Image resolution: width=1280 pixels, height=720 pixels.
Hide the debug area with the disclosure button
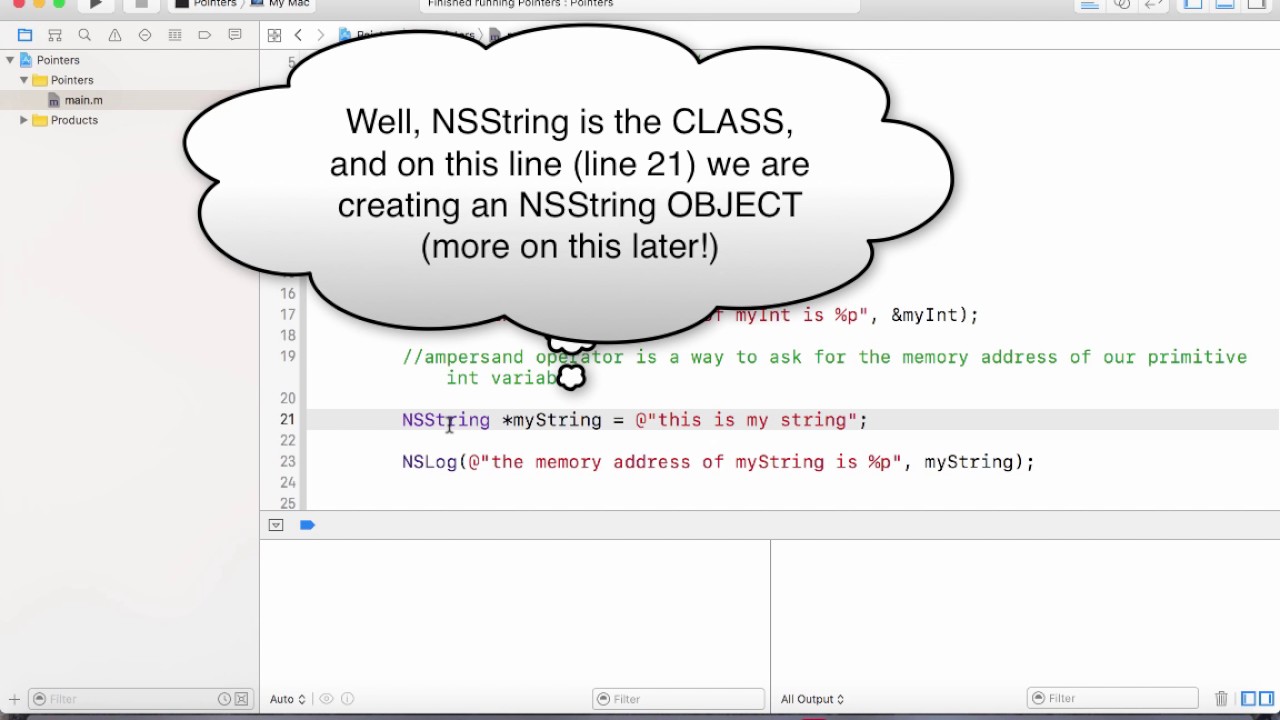tap(276, 525)
